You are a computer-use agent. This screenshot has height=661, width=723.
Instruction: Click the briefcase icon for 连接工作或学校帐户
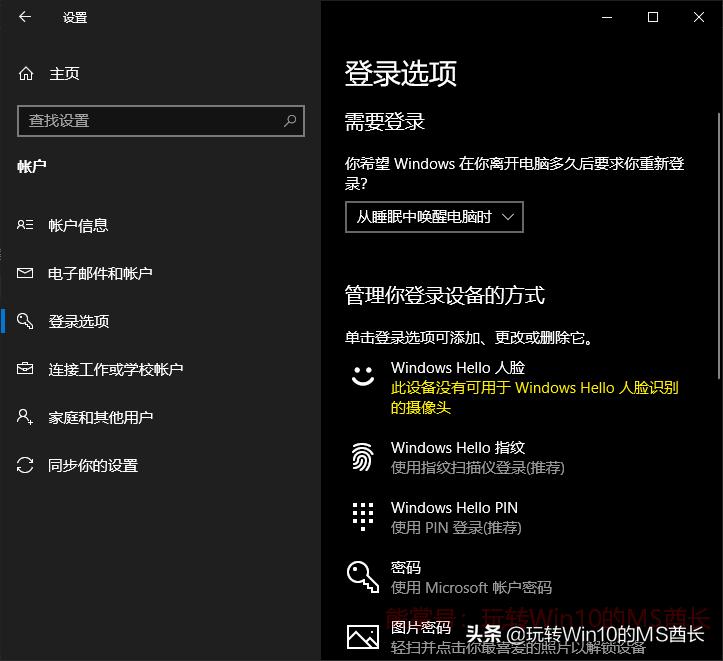point(25,369)
